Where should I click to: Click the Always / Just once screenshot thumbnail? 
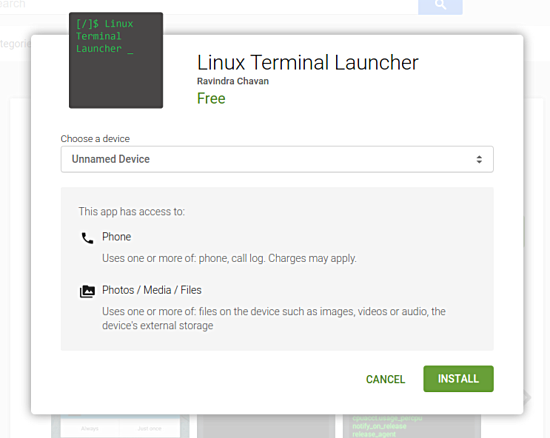[120, 426]
